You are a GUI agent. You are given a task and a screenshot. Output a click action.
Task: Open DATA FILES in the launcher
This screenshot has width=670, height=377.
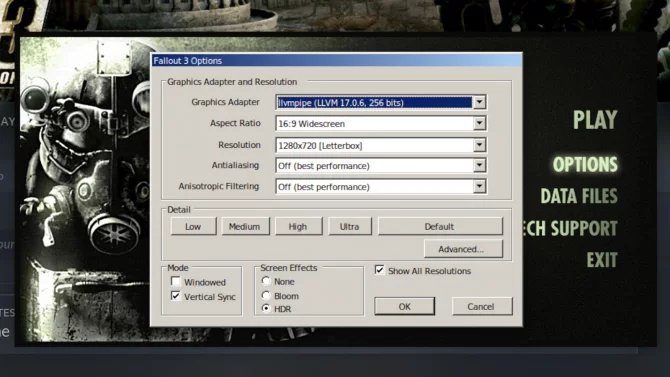click(x=579, y=196)
